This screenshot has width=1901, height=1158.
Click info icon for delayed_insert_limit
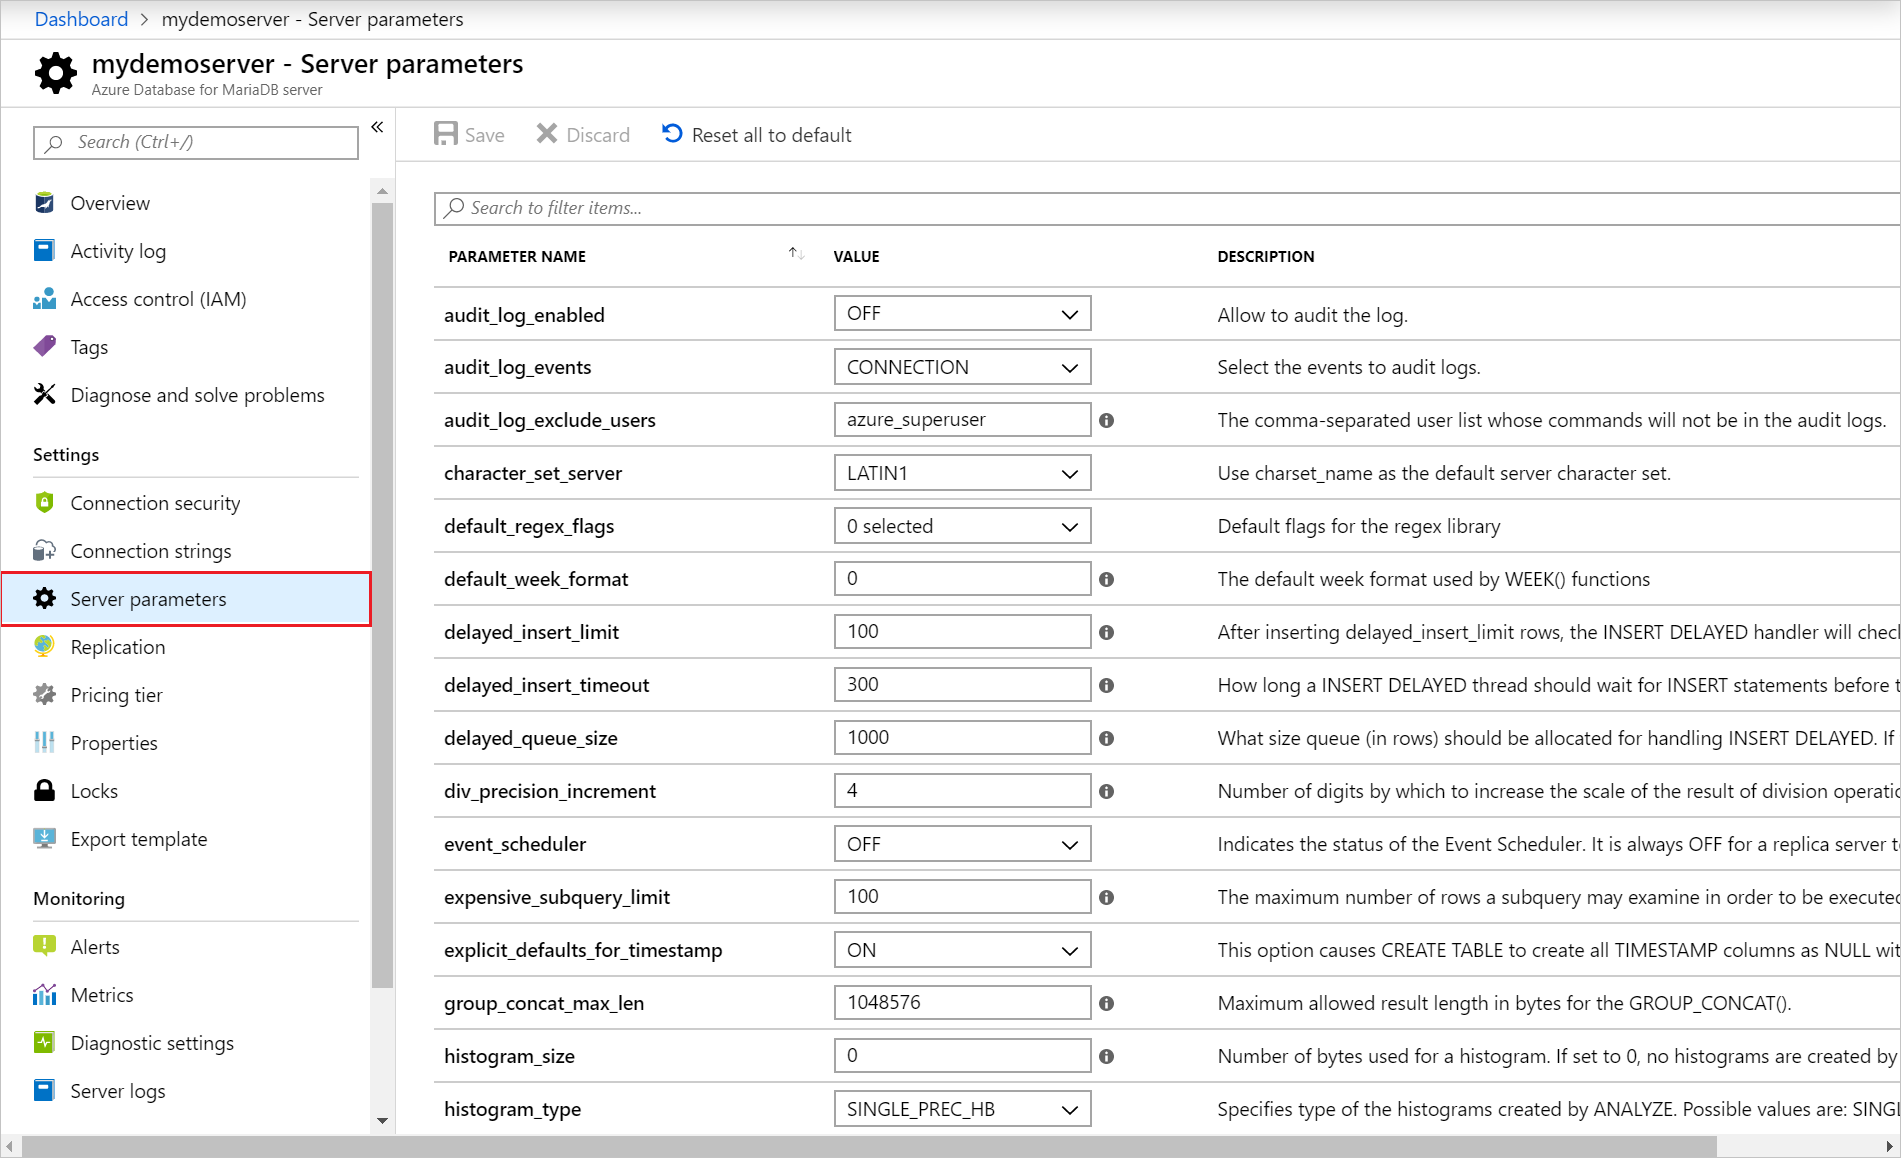[x=1106, y=633]
